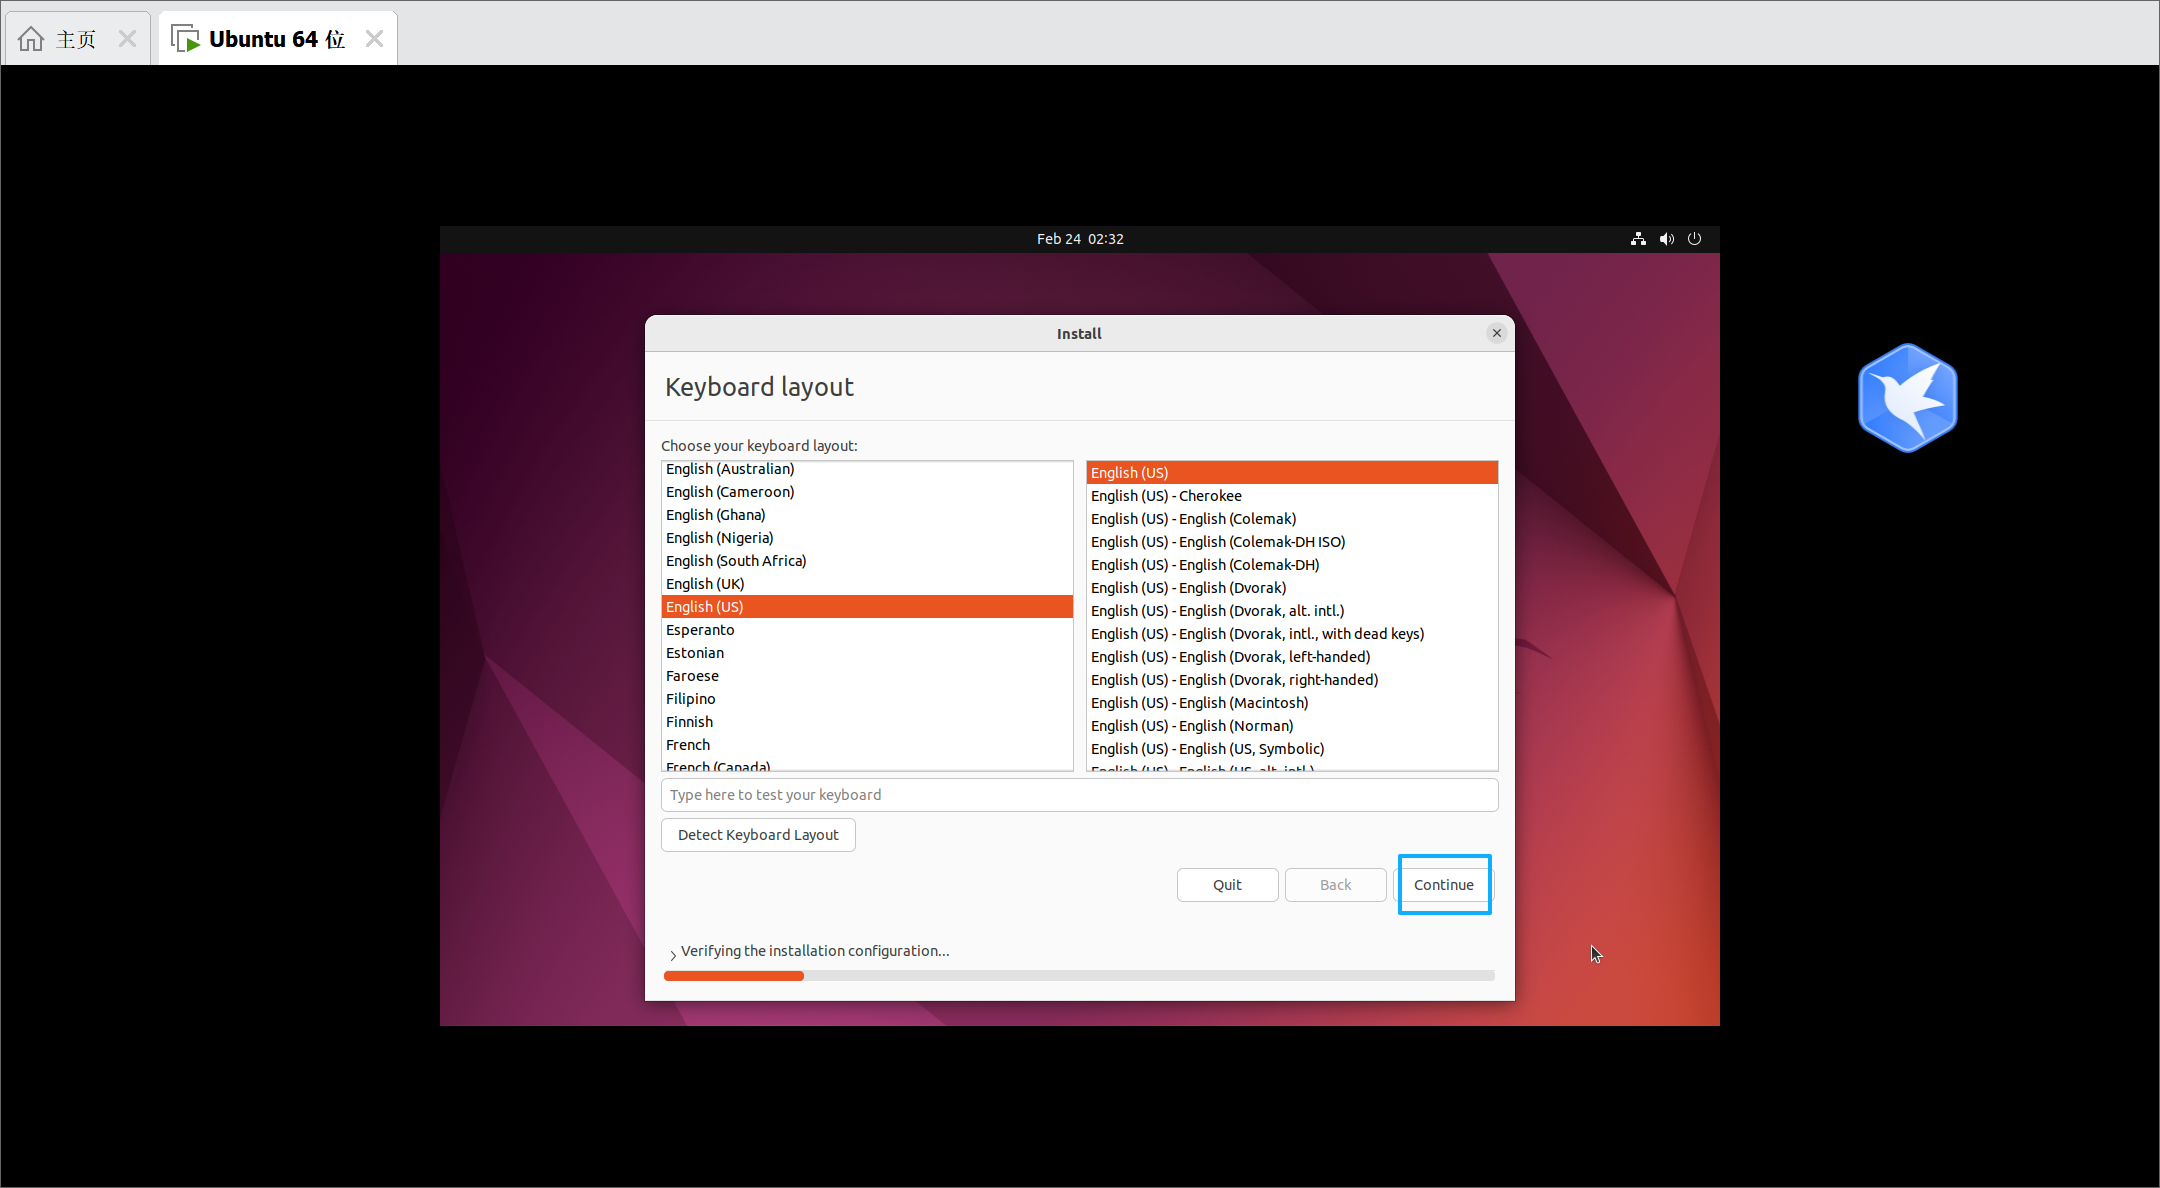This screenshot has height=1188, width=2160.
Task: Click the network status icon
Action: pyautogui.click(x=1638, y=239)
